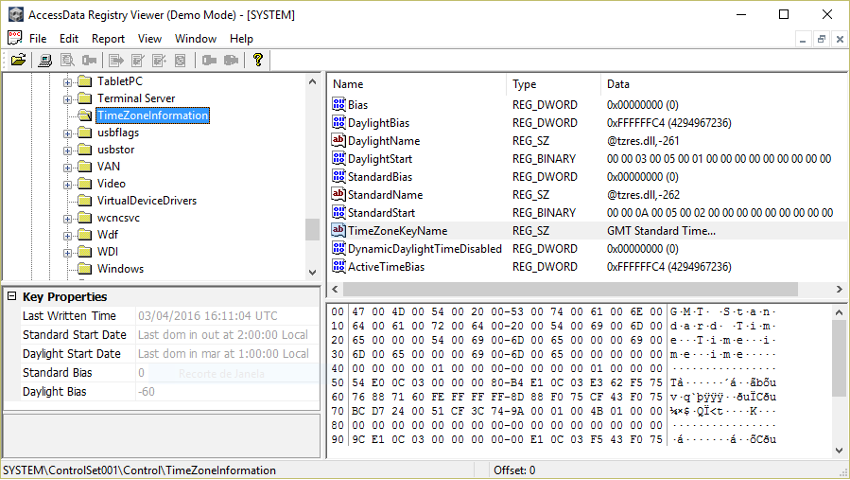The image size is (850, 480).
Task: Click the AccessData icon in title bar
Action: [x=16, y=15]
